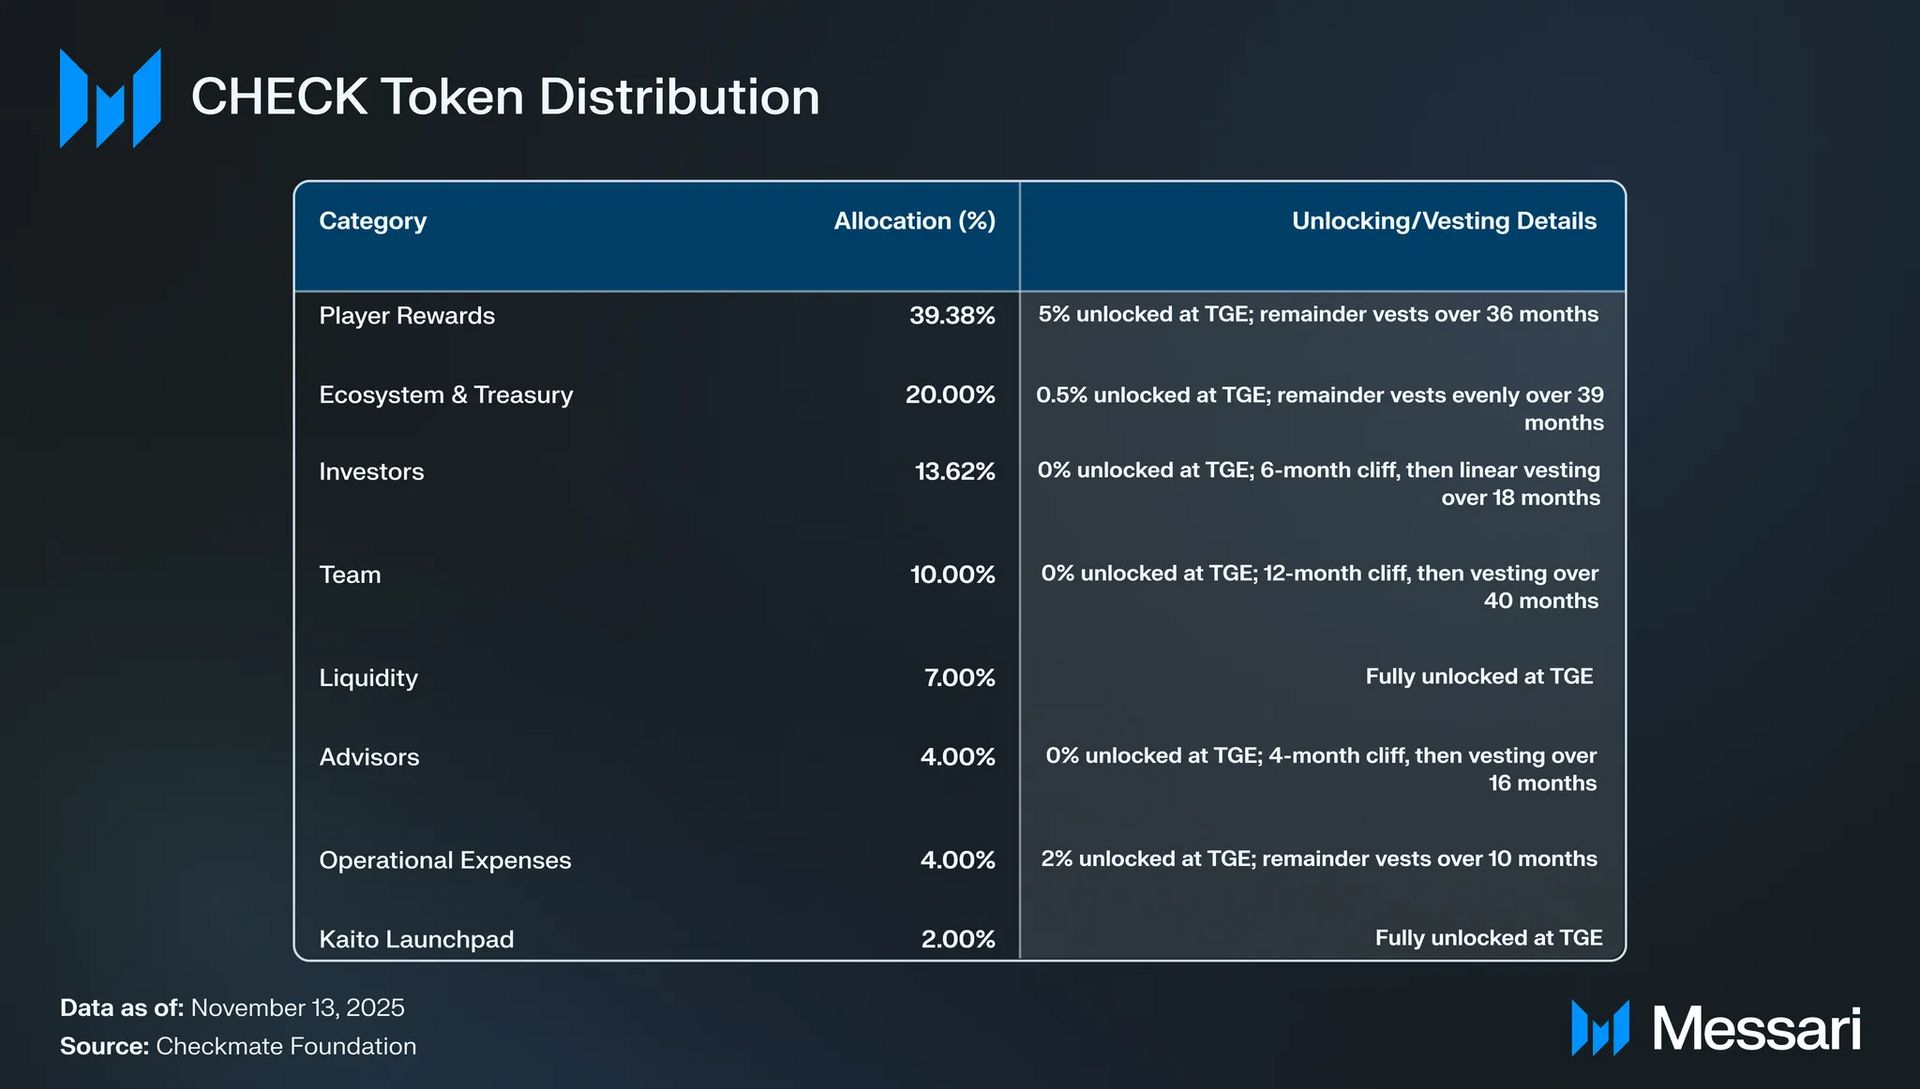Select the Liquidity row label

(x=368, y=678)
